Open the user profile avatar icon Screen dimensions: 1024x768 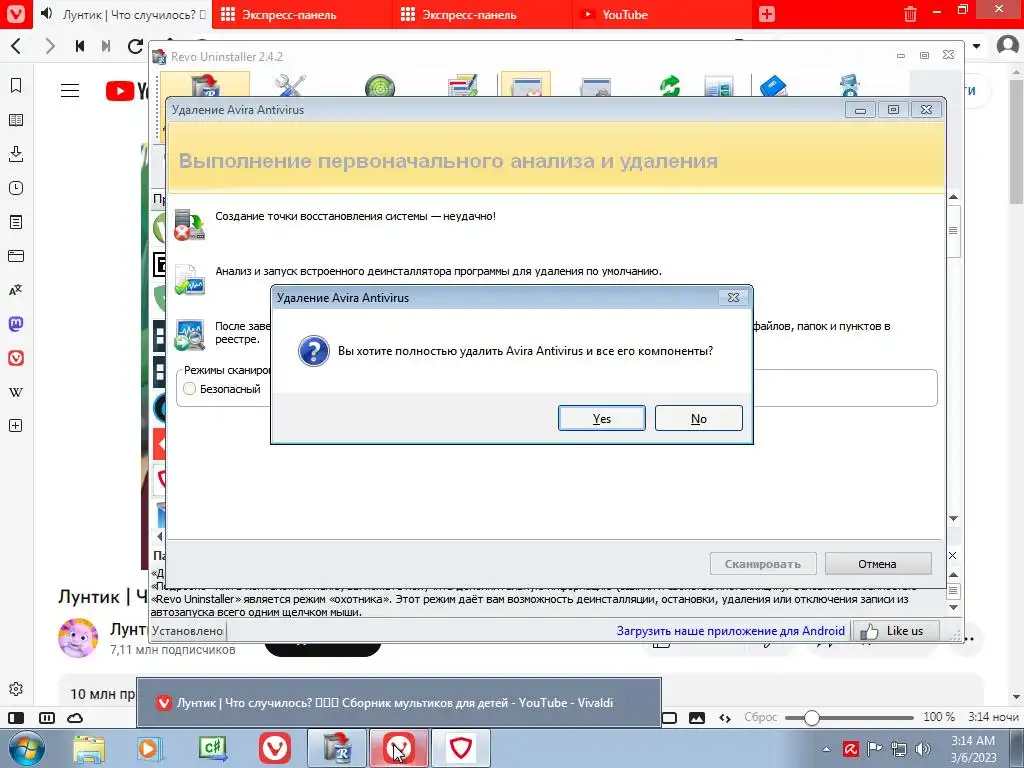1008,45
